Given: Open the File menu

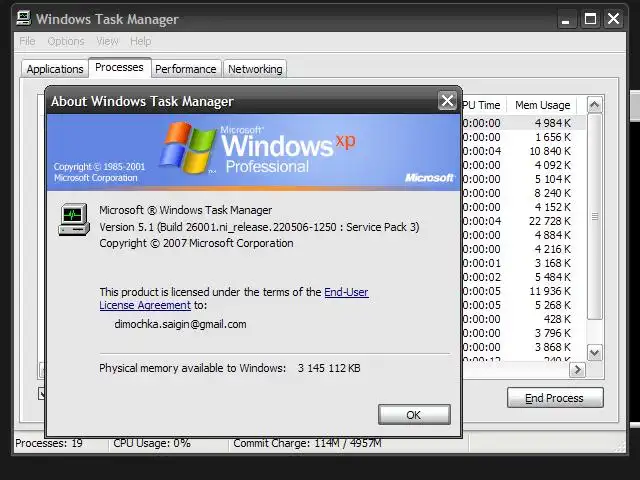Looking at the screenshot, I should pos(27,41).
